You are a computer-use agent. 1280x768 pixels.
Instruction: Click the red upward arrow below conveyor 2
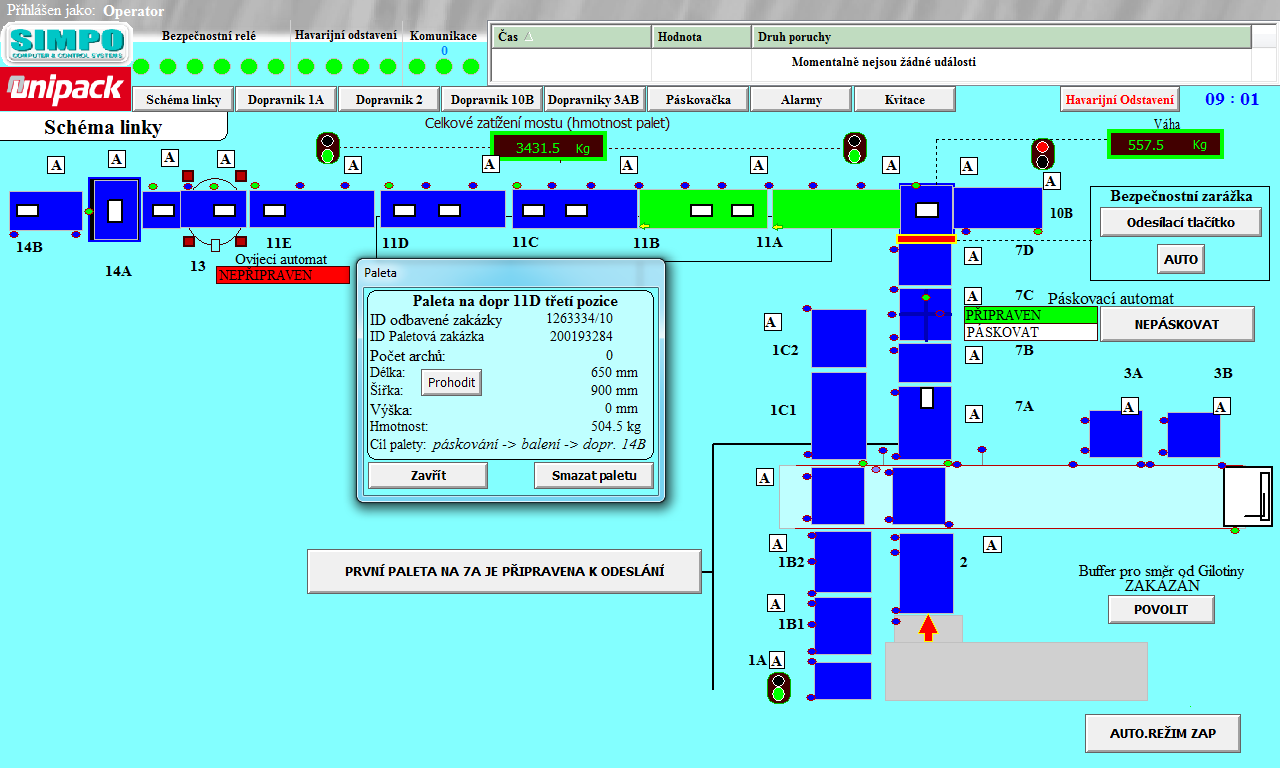[928, 628]
